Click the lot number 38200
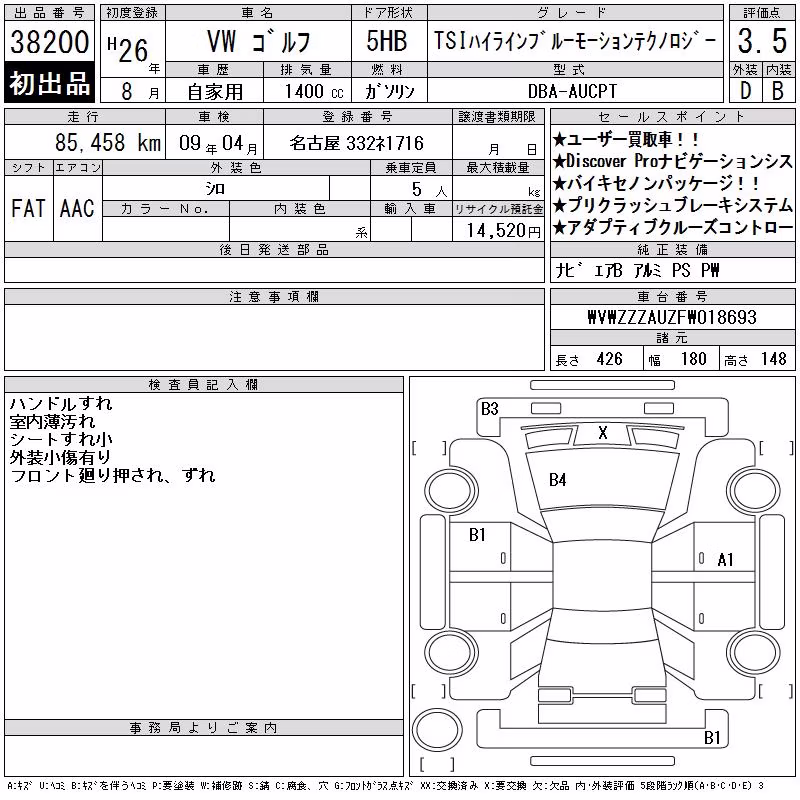Screen dimensions: 800x800 pyautogui.click(x=49, y=41)
